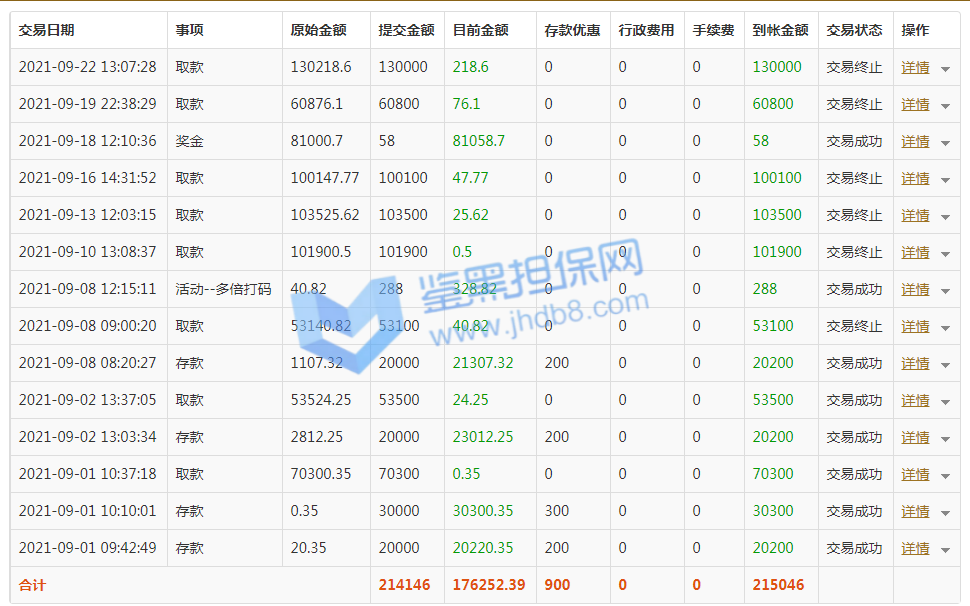Image resolution: width=970 pixels, height=606 pixels.
Task: Click 详情 for 2021-09-08 09:00:20 withdrawal
Action: (x=914, y=326)
